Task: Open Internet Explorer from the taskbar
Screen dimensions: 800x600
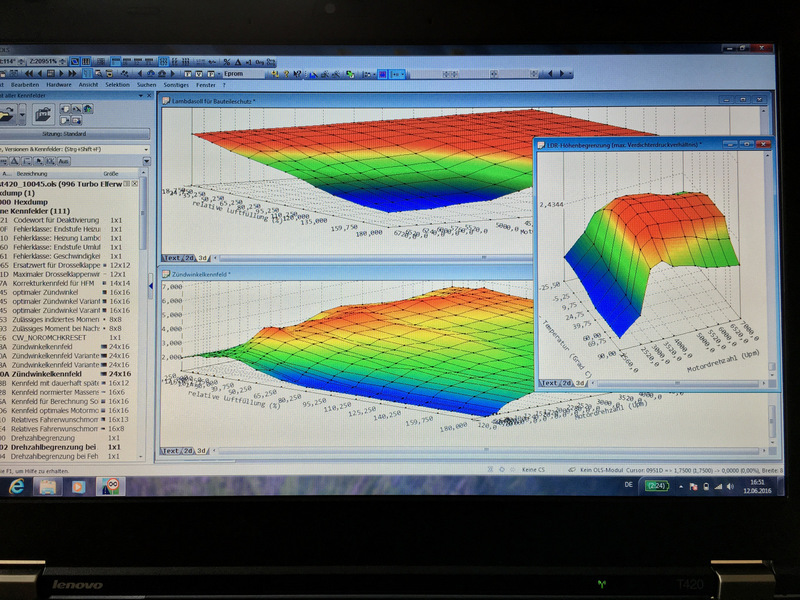Action: [x=16, y=486]
